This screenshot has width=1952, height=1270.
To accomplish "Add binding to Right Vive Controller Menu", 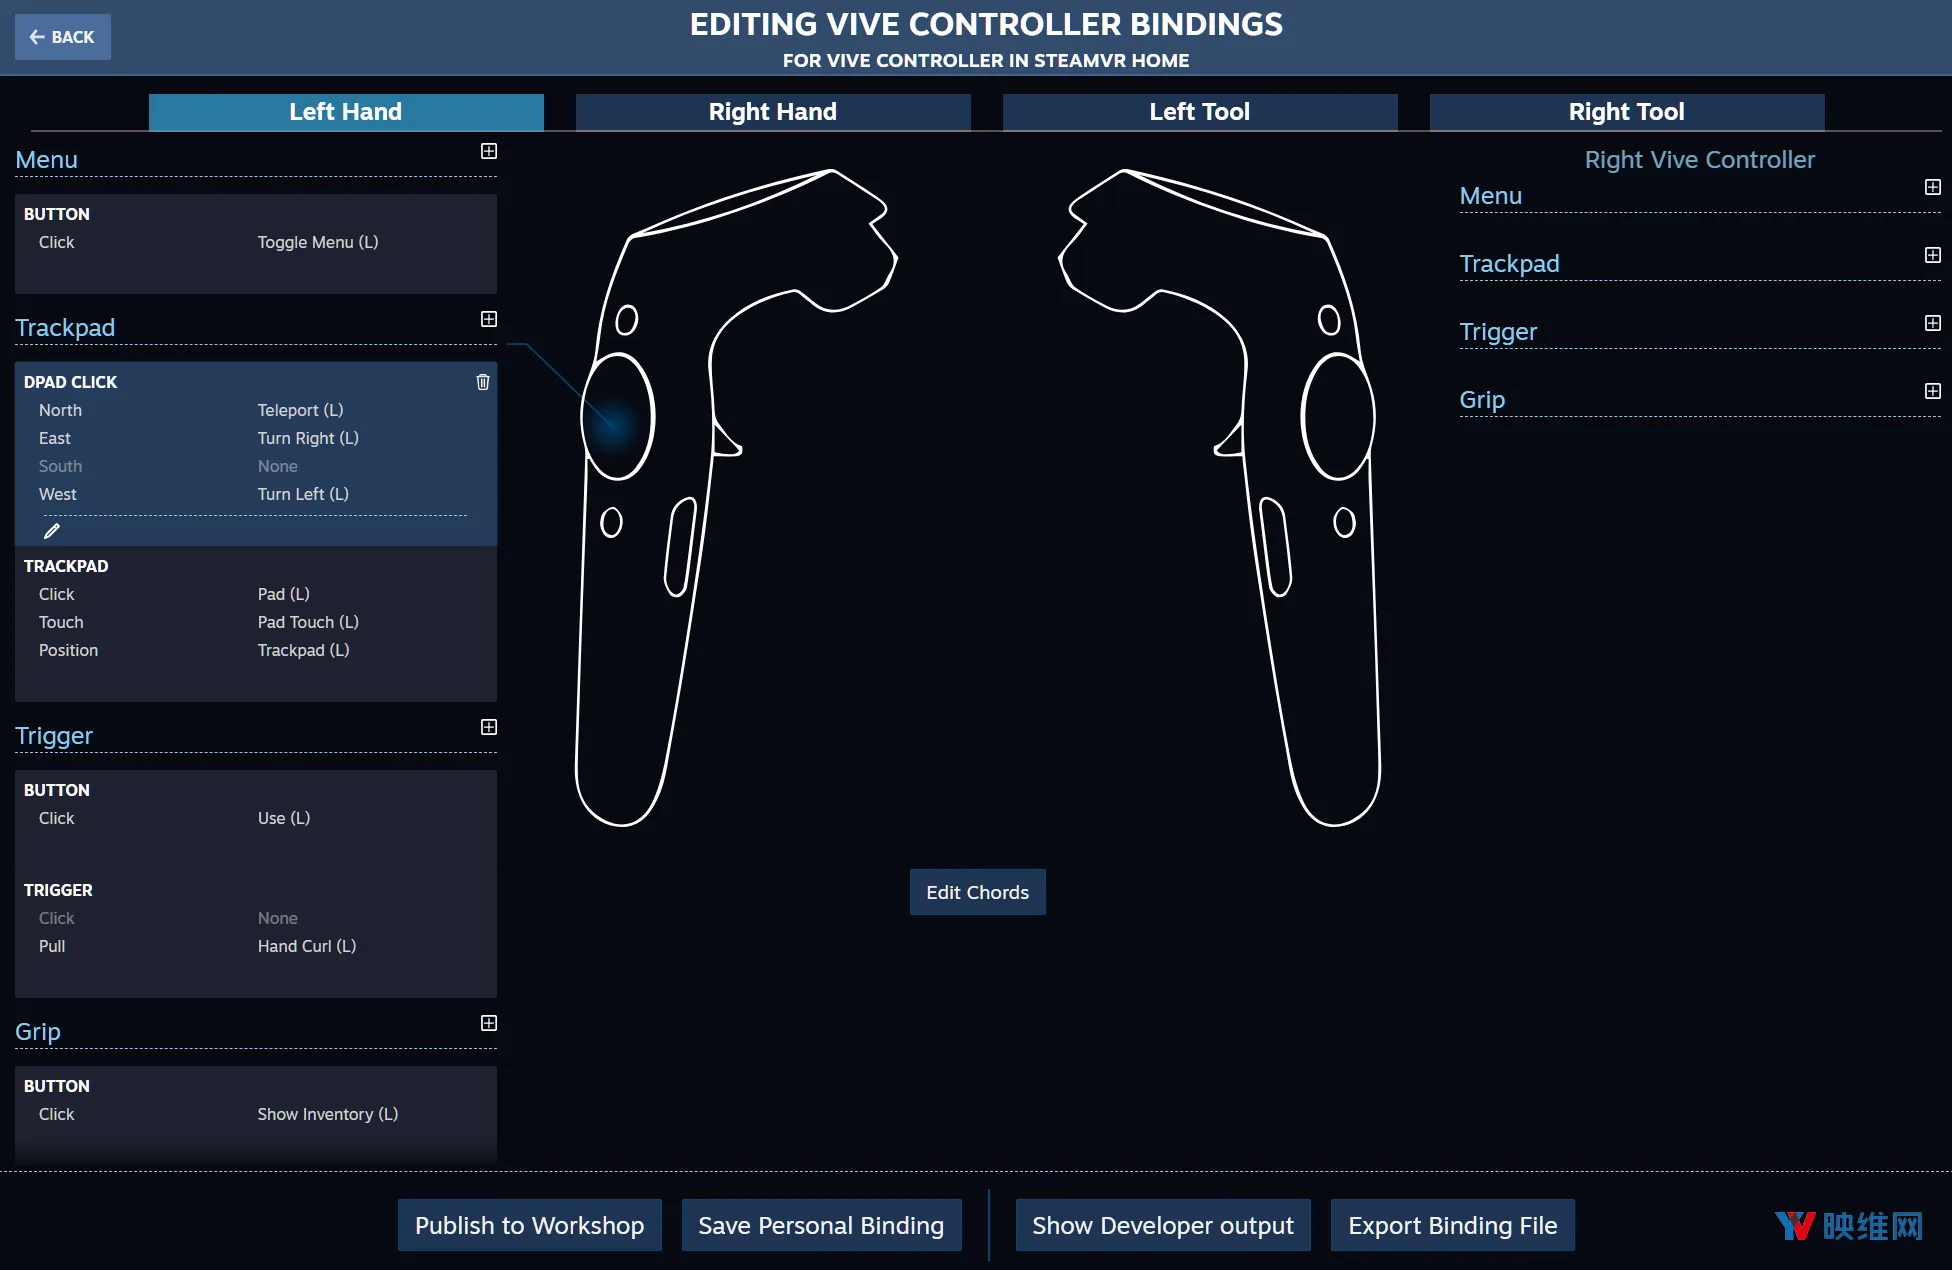I will (x=1933, y=187).
